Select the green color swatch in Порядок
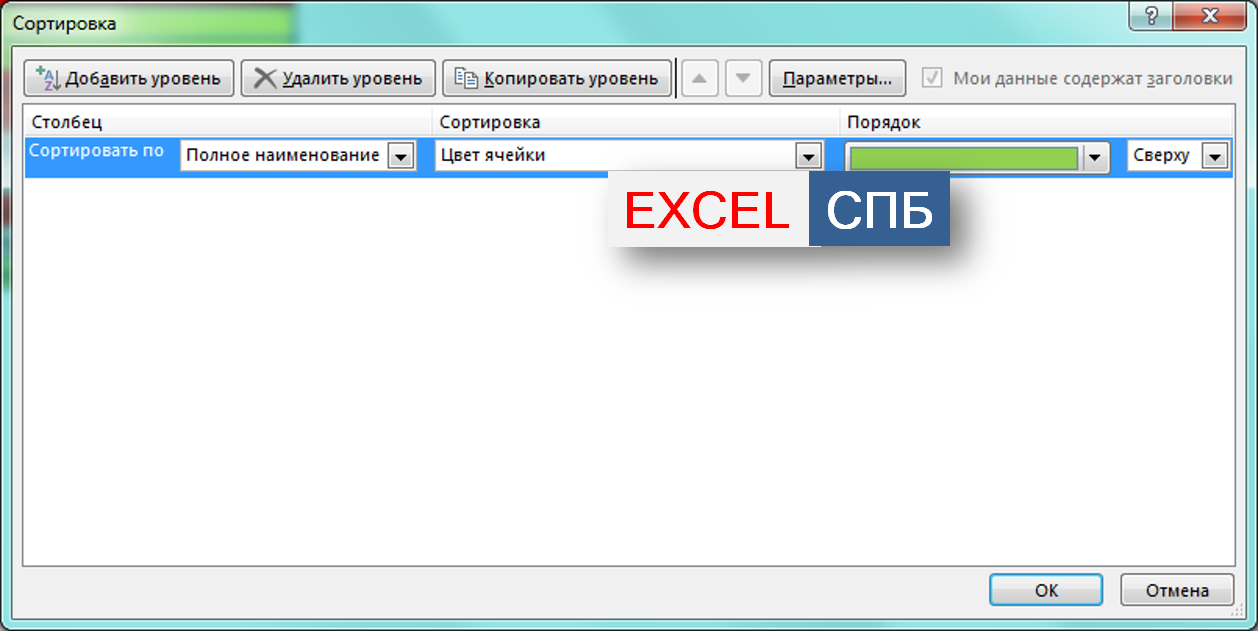This screenshot has width=1258, height=631. [x=964, y=158]
